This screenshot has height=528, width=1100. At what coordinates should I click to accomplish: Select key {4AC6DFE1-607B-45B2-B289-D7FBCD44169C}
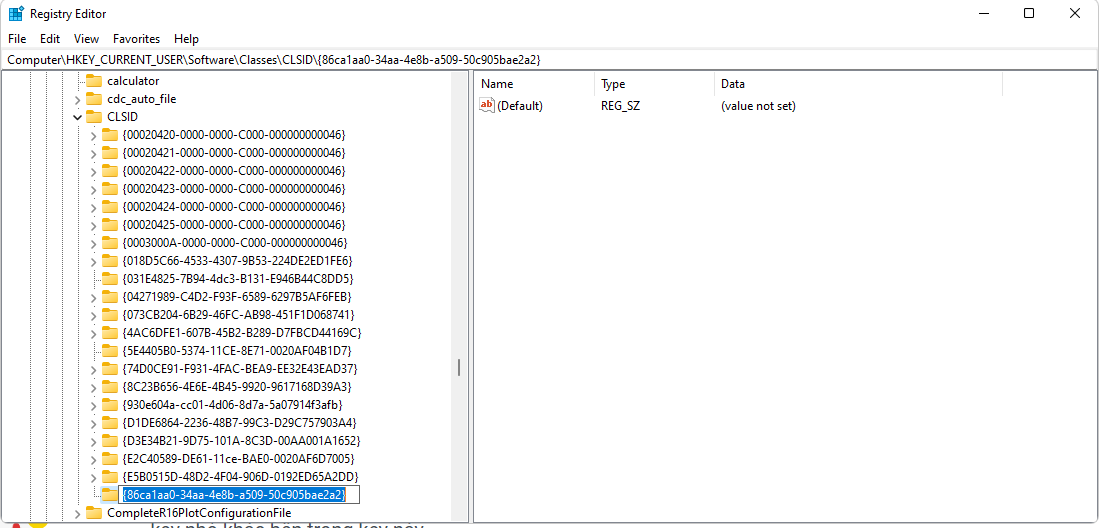pos(241,333)
